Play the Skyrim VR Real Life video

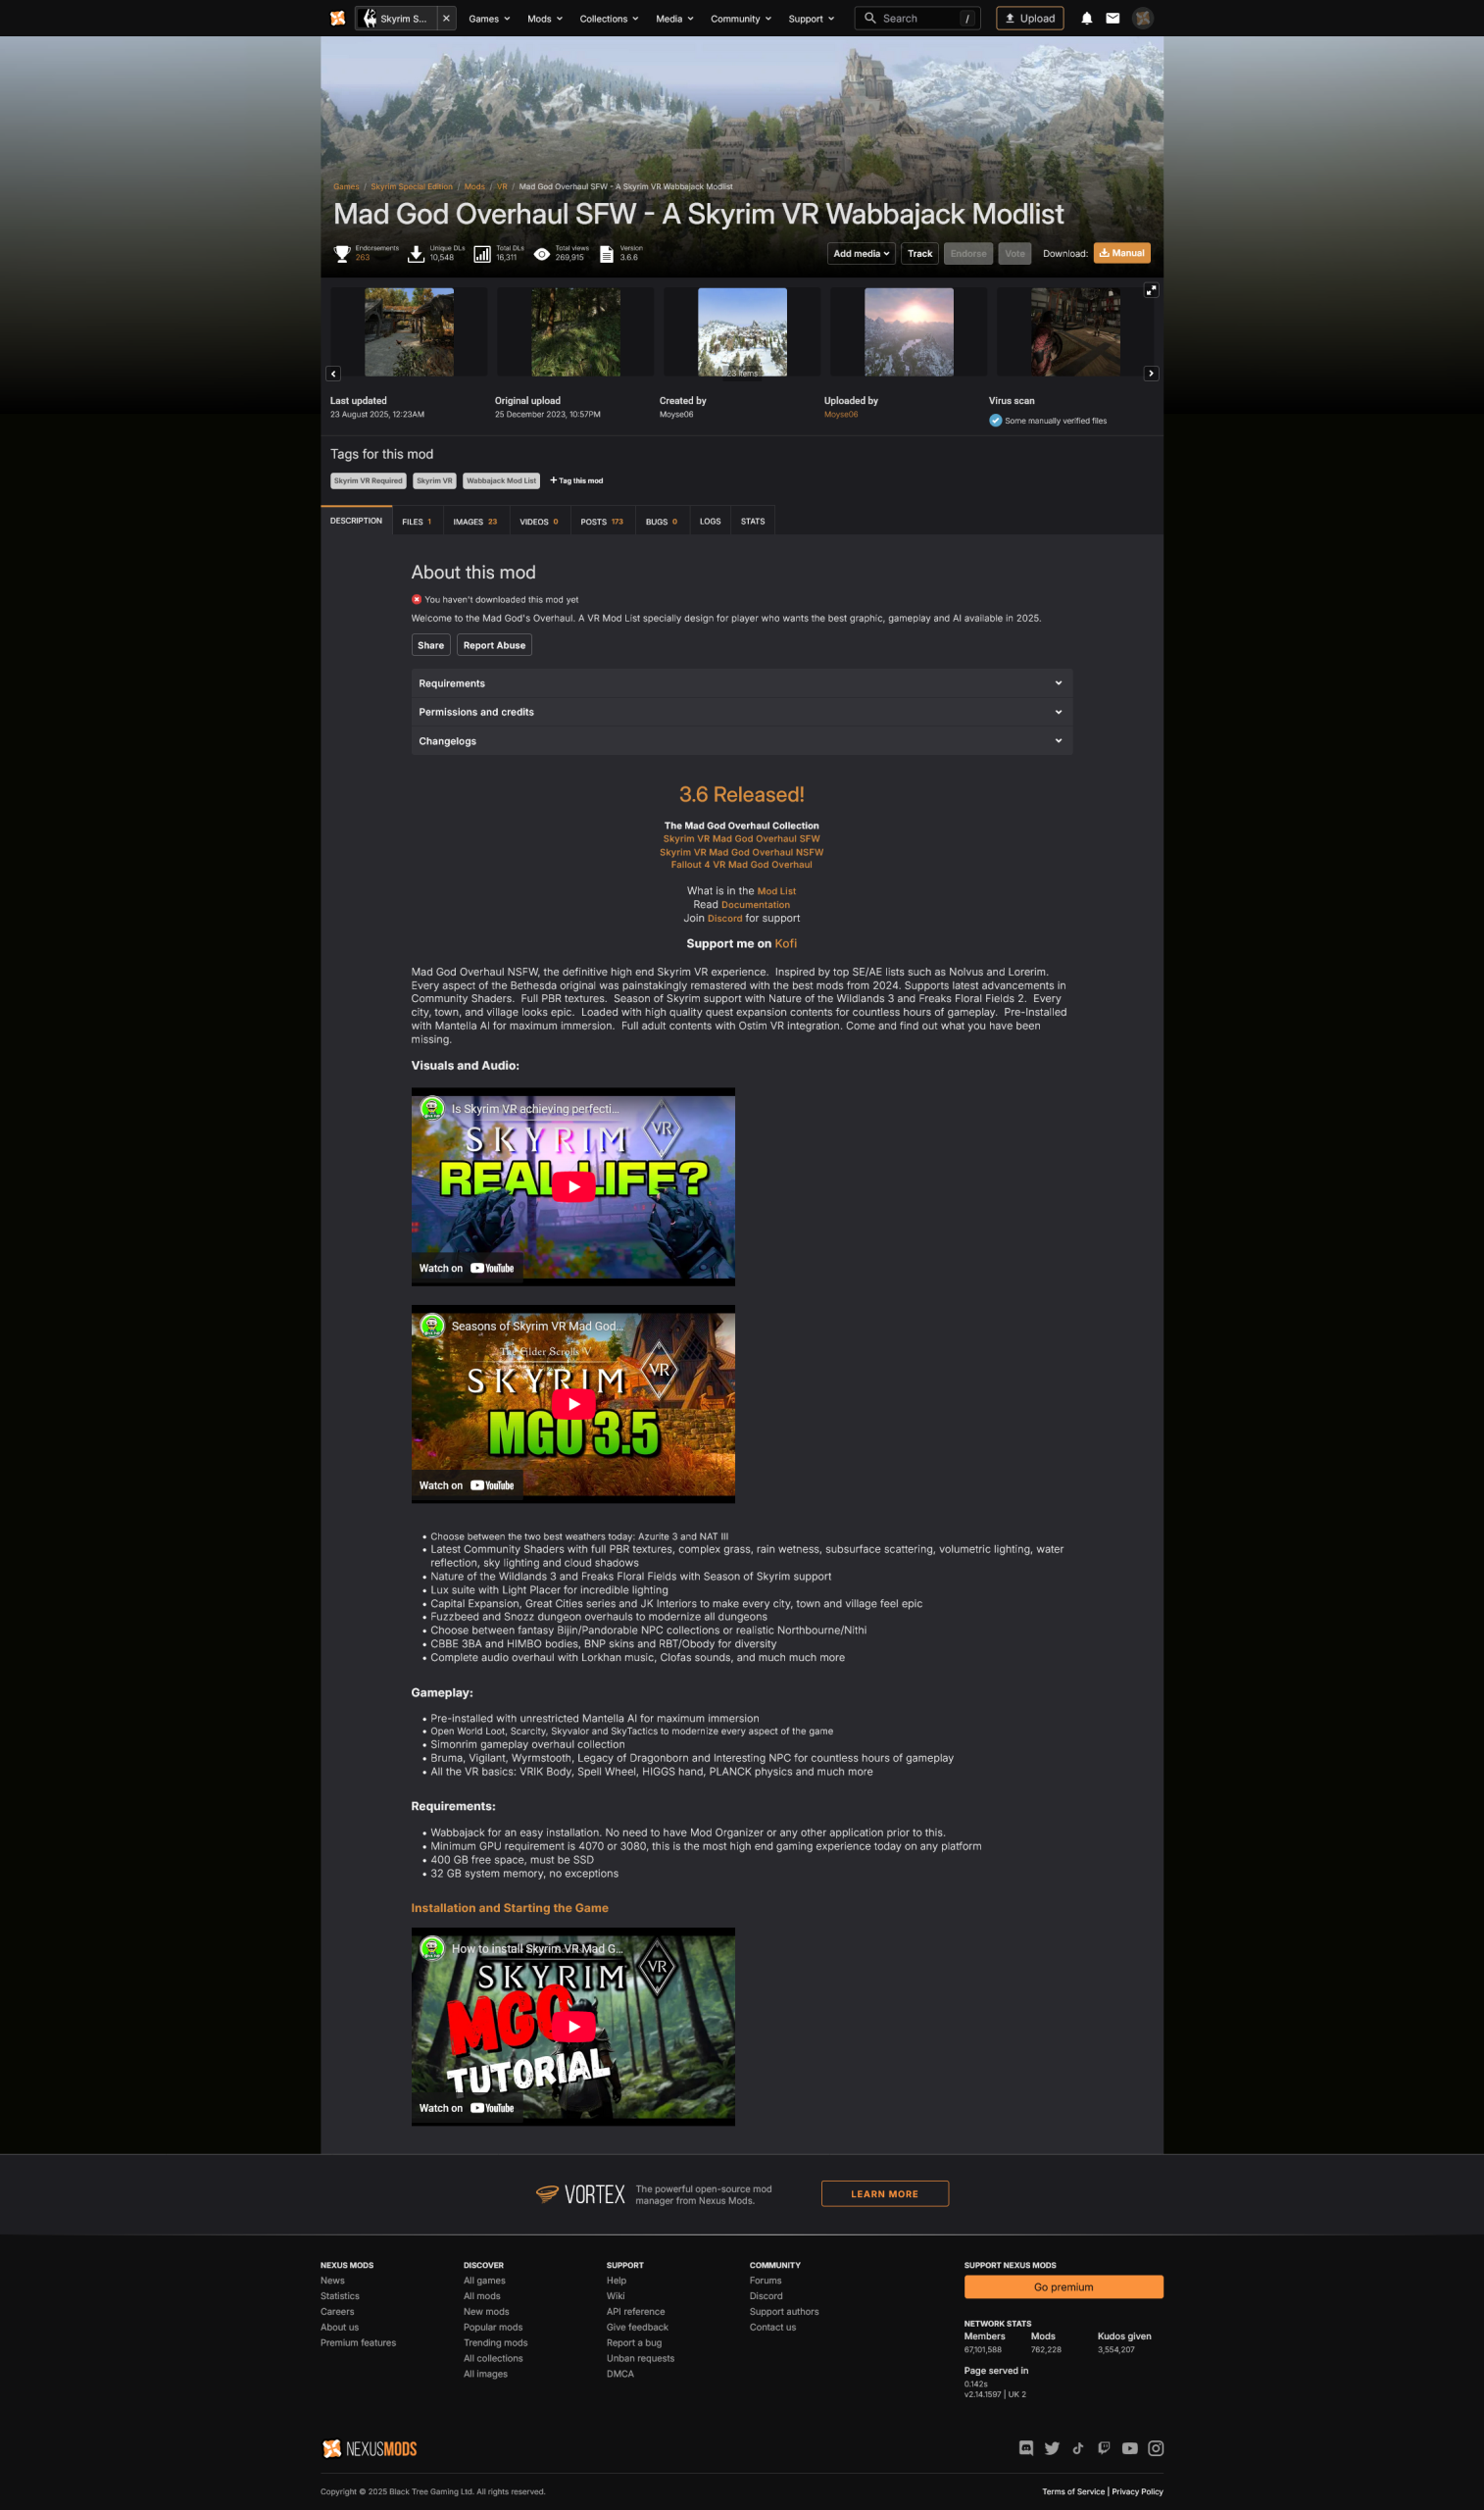pyautogui.click(x=573, y=1186)
